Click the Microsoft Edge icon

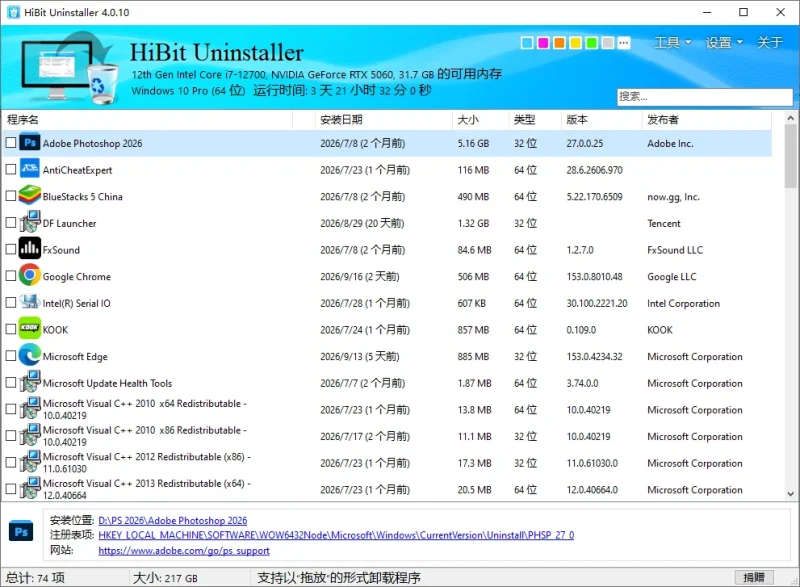click(30, 355)
